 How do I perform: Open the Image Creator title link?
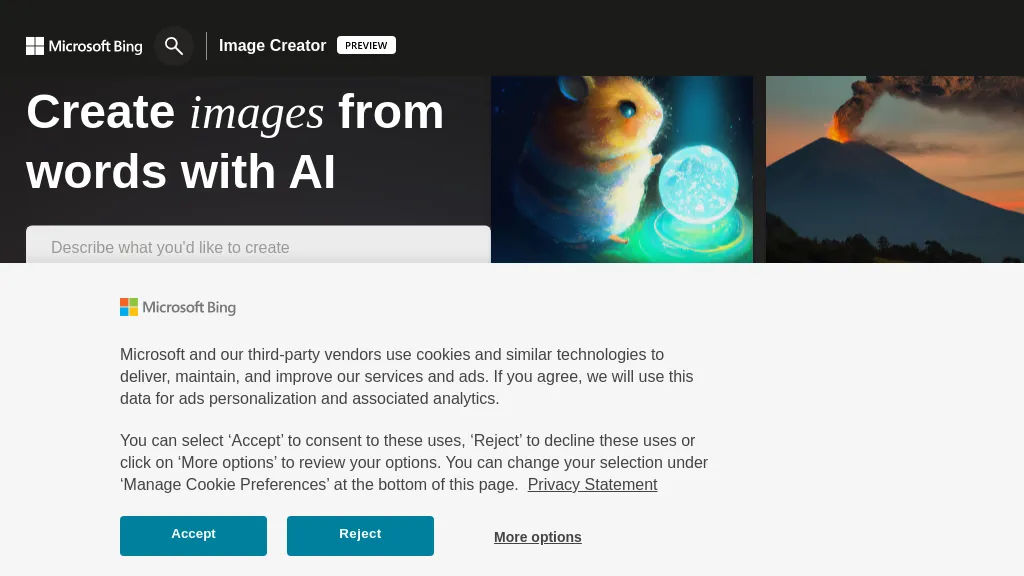pyautogui.click(x=272, y=46)
